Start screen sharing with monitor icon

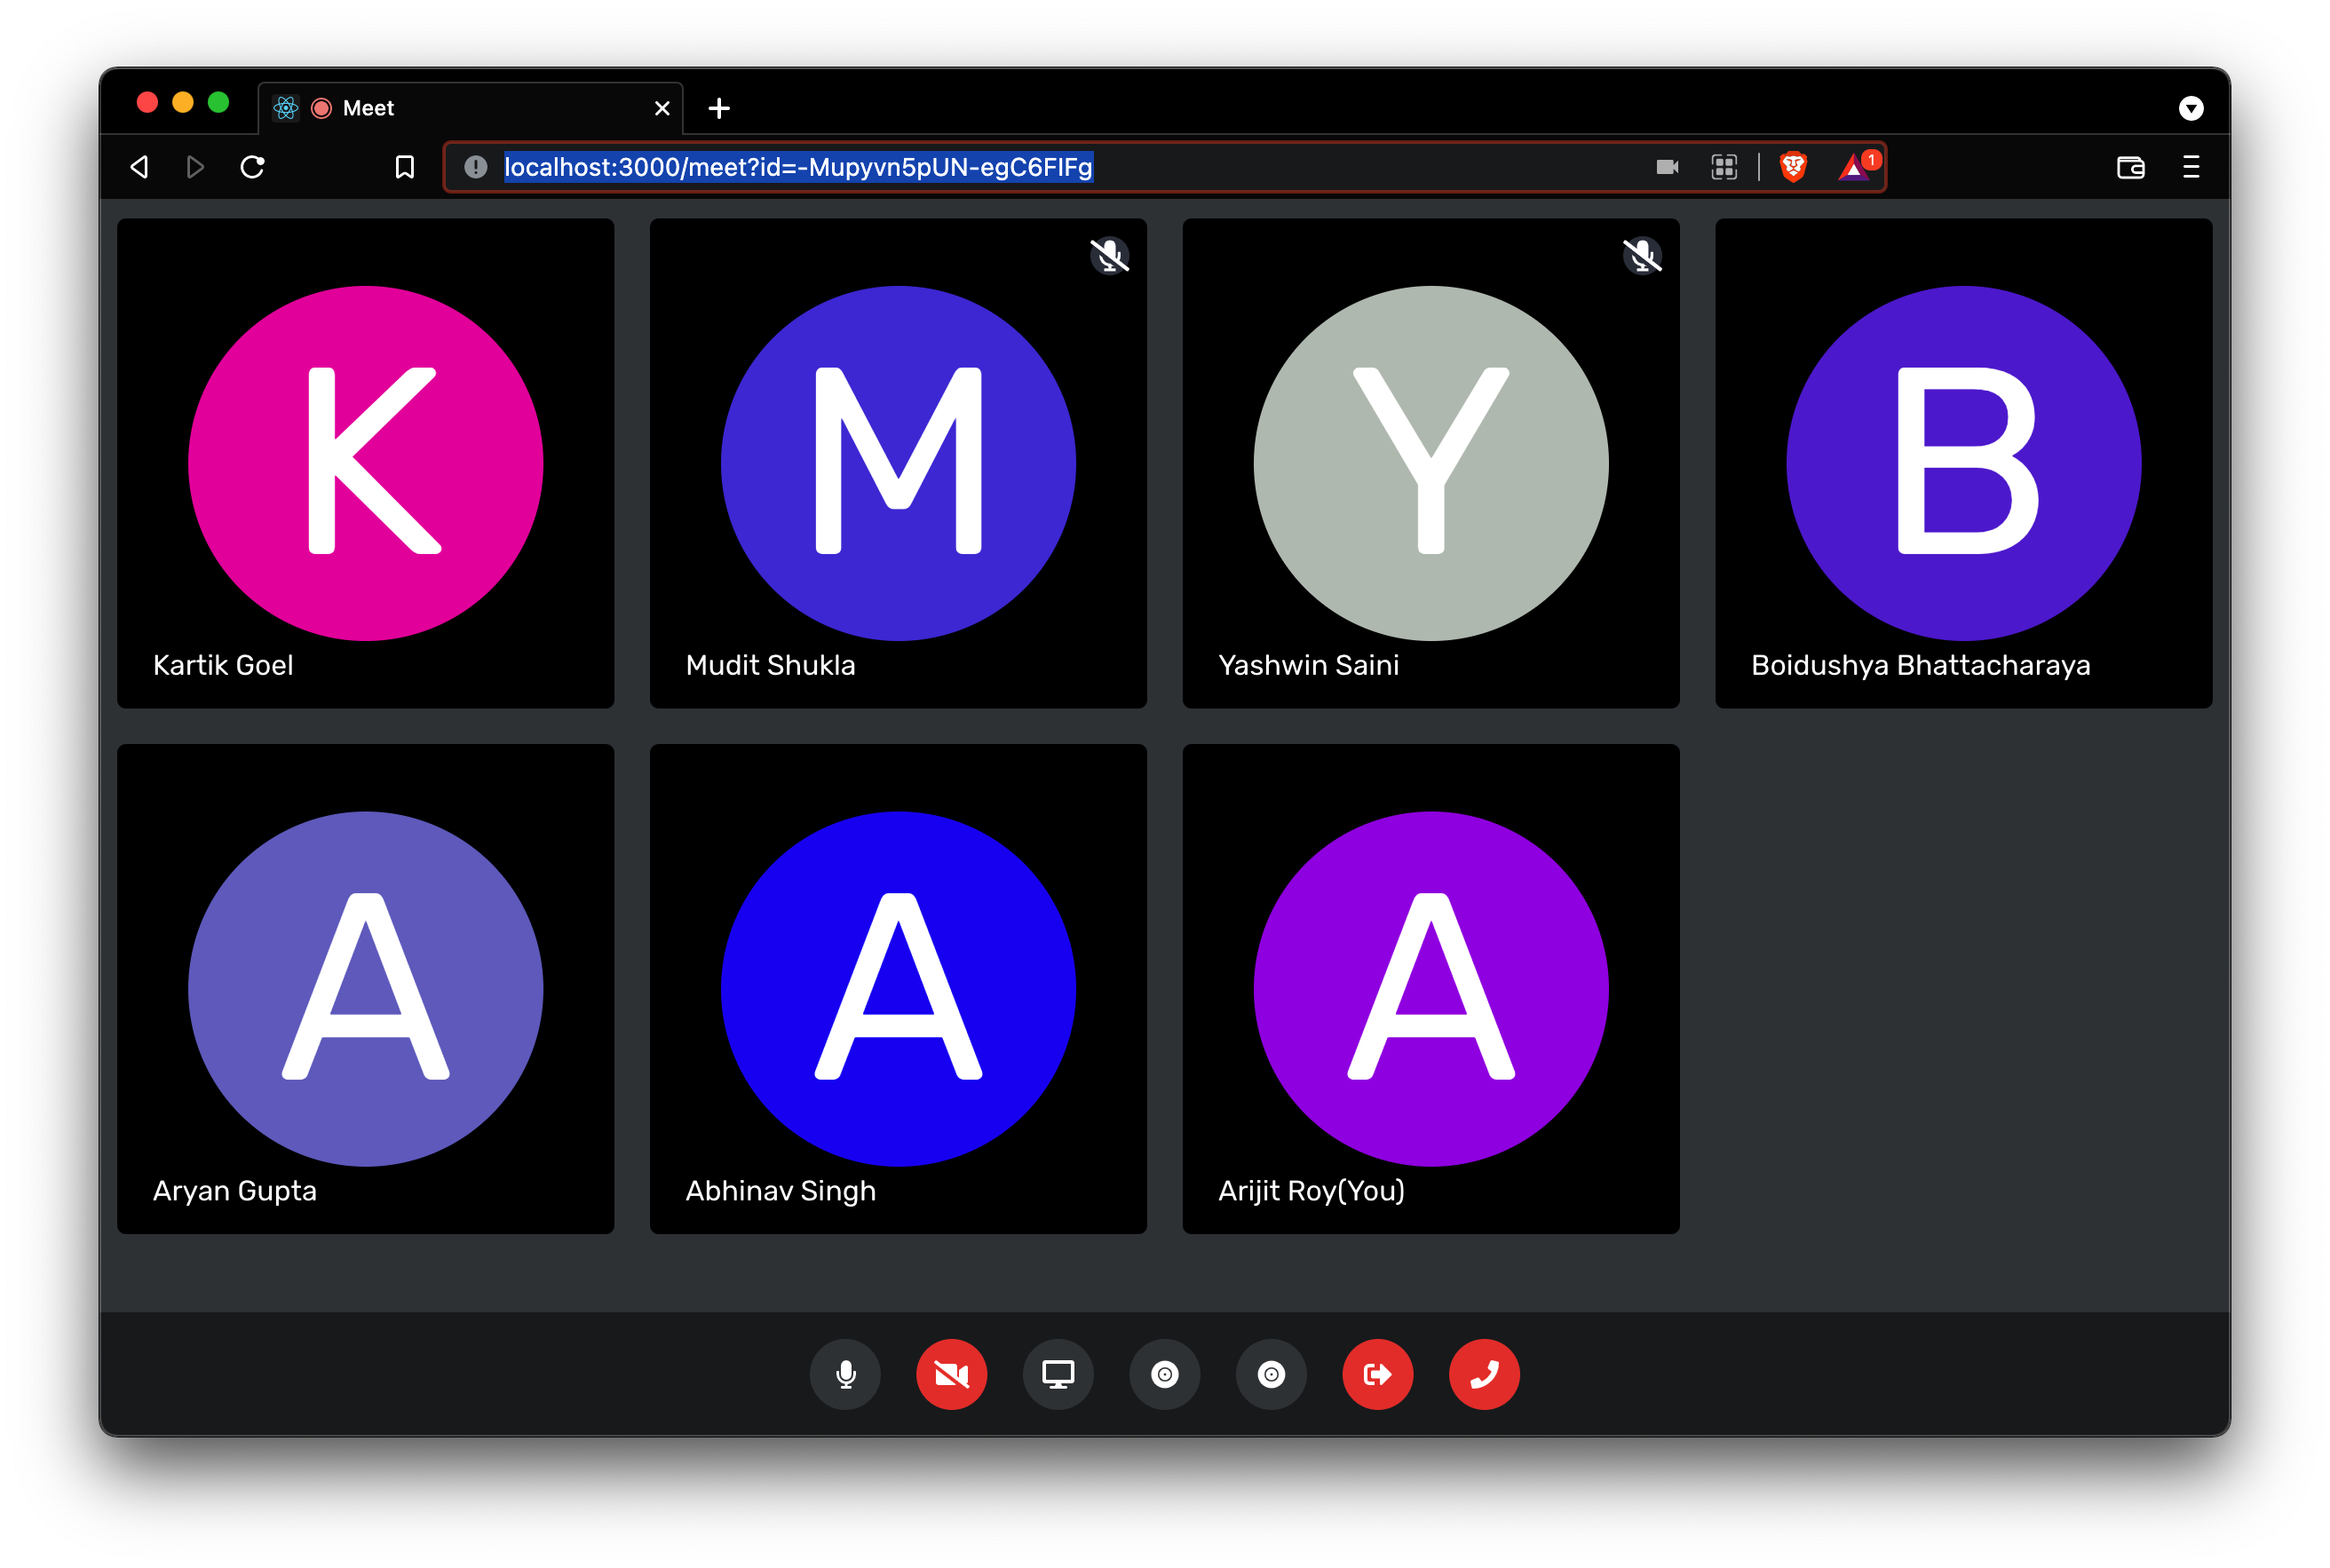pyautogui.click(x=1058, y=1374)
